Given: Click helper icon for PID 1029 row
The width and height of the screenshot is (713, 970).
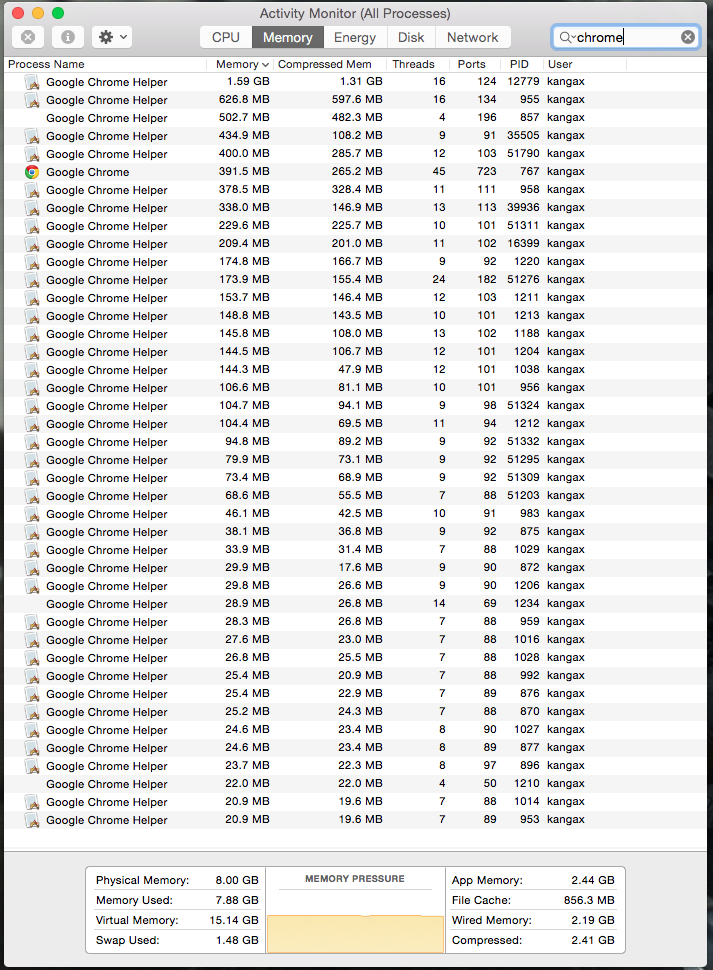Looking at the screenshot, I should click(x=32, y=550).
